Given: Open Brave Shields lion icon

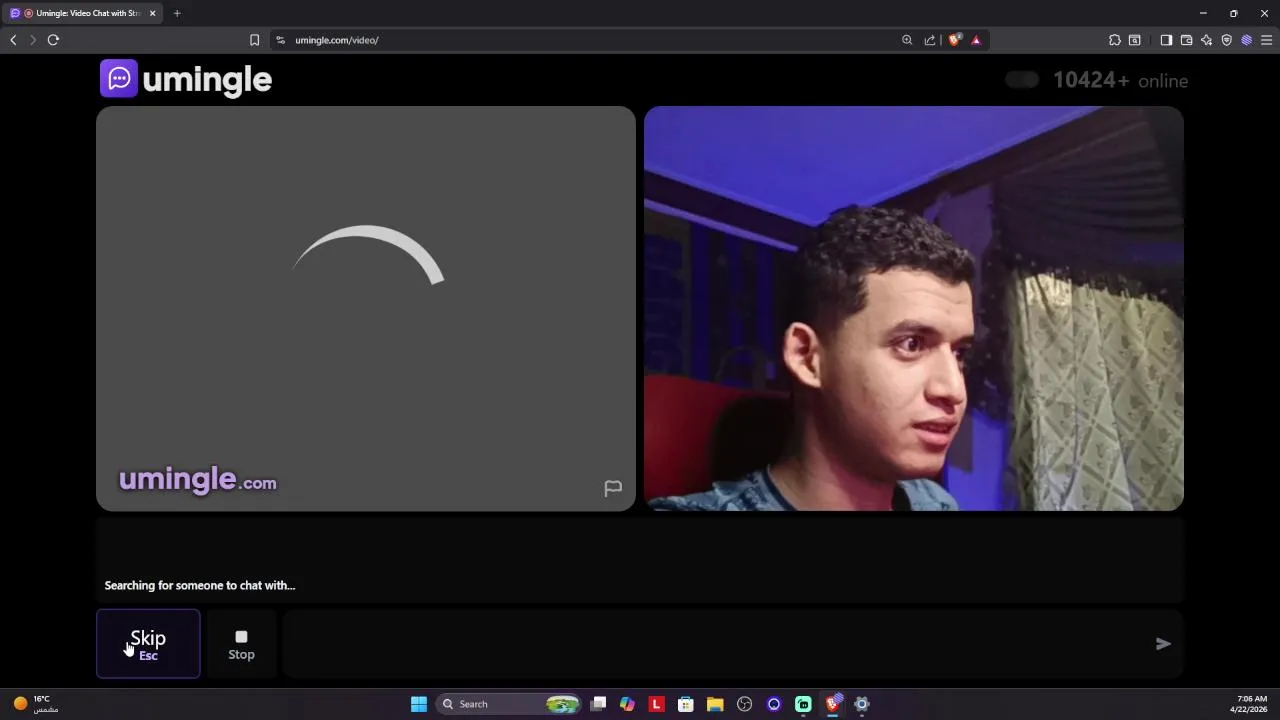Looking at the screenshot, I should click(x=955, y=40).
